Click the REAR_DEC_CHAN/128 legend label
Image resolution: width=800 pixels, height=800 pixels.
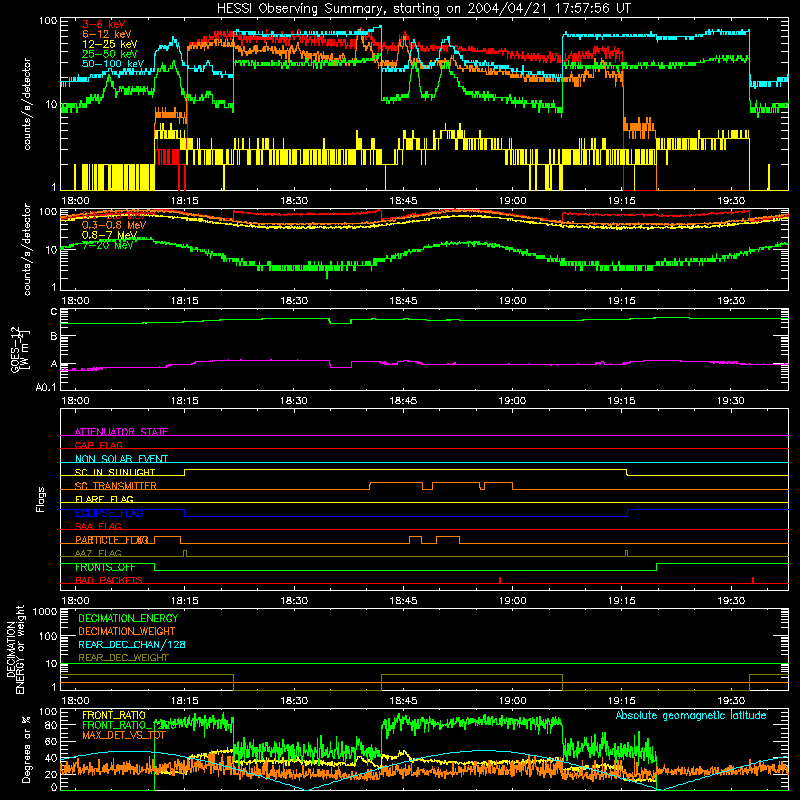[x=132, y=644]
